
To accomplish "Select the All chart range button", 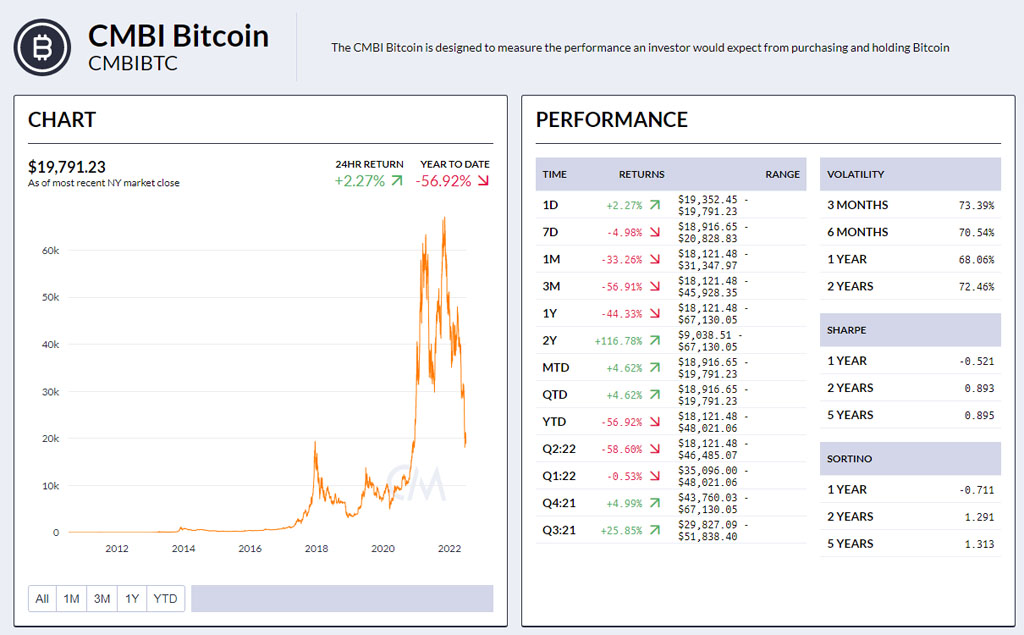I will [42, 598].
